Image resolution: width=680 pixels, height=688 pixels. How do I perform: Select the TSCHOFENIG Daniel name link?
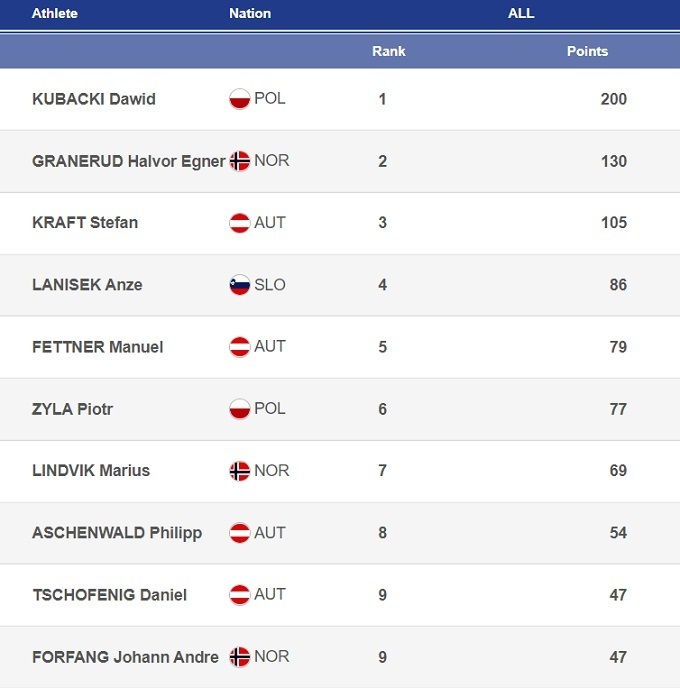pos(109,595)
